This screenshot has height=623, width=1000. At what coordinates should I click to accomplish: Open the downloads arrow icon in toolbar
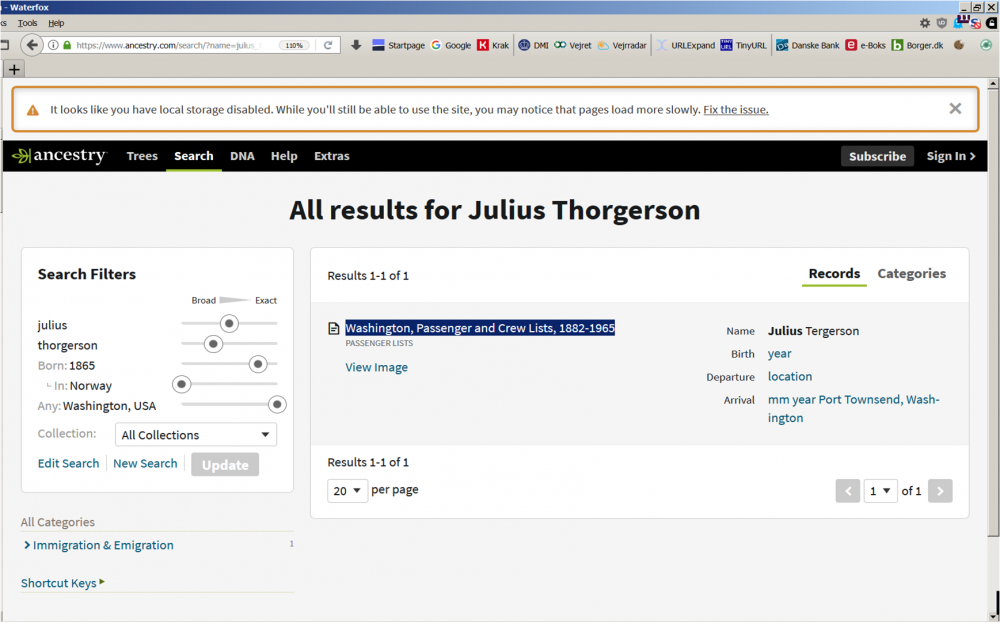coord(356,45)
